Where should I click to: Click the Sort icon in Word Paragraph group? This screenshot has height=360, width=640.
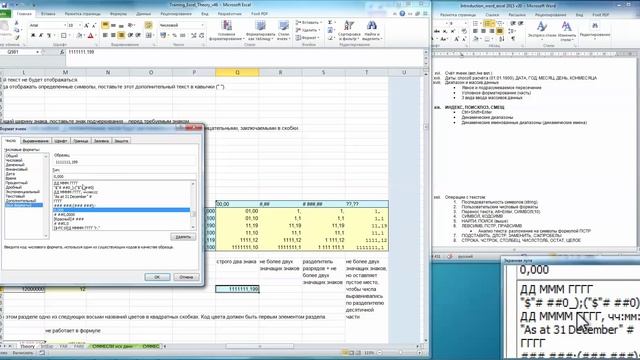[502, 39]
